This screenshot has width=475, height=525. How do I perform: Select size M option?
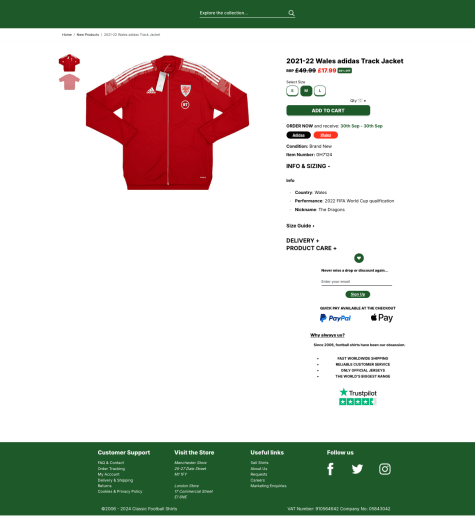(x=306, y=91)
